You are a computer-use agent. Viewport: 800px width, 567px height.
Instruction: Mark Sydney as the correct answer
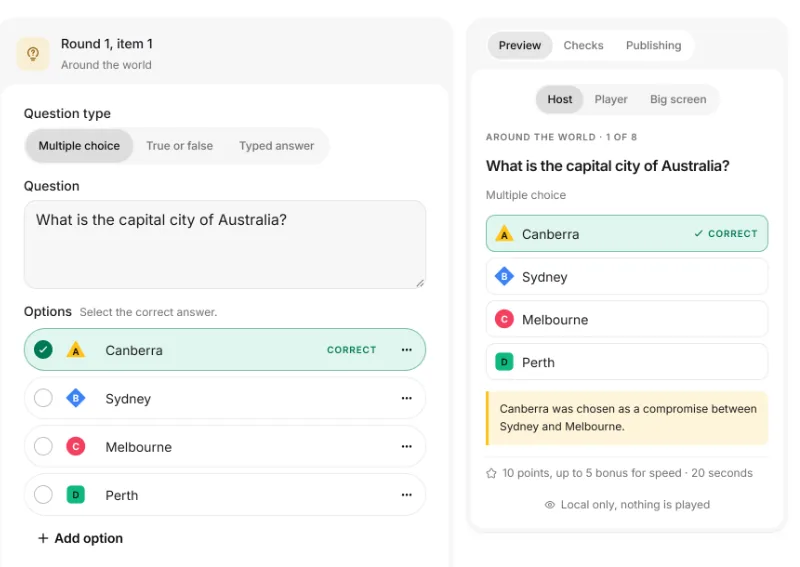pyautogui.click(x=43, y=398)
